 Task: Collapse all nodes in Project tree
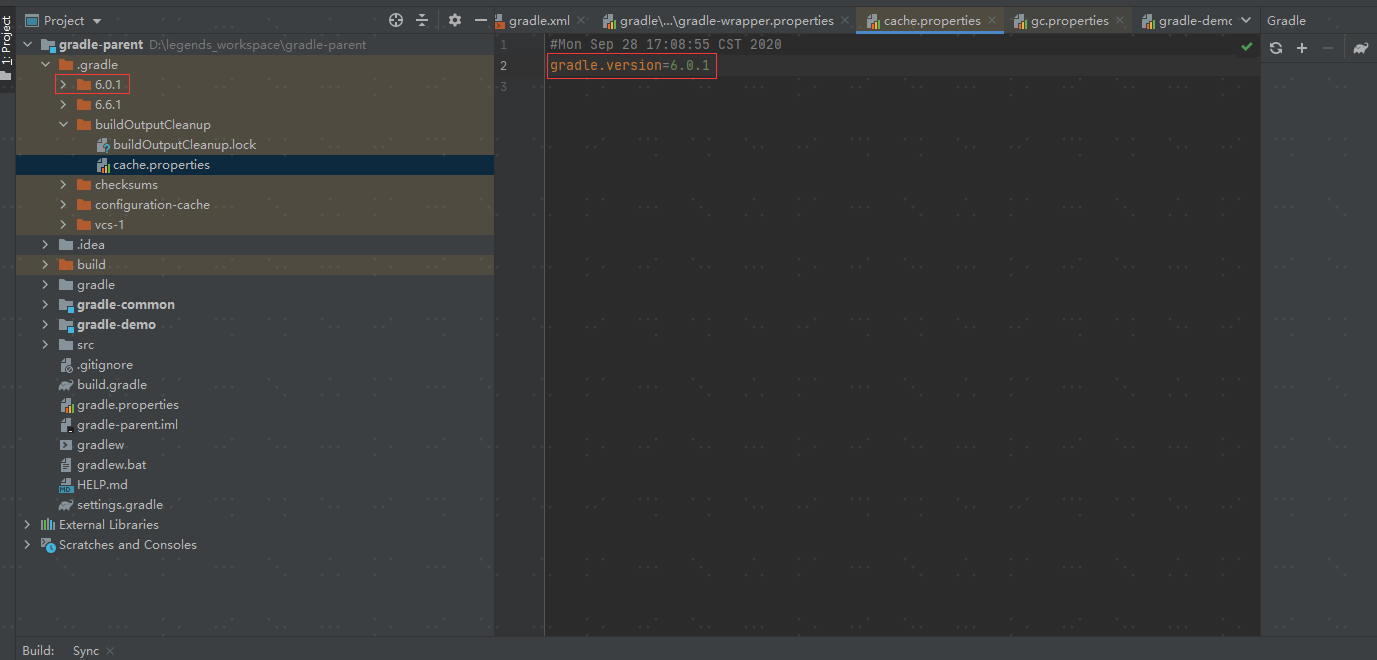click(x=421, y=19)
